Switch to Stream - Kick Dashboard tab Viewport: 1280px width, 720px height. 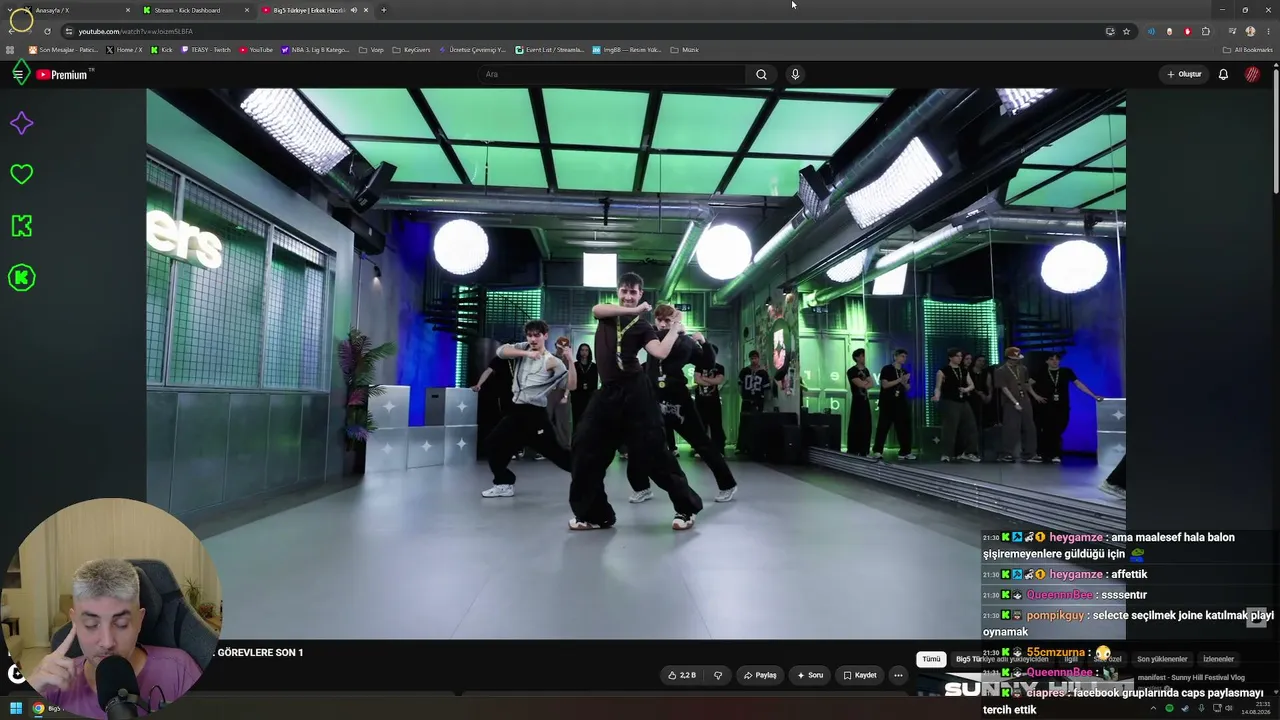[x=190, y=10]
